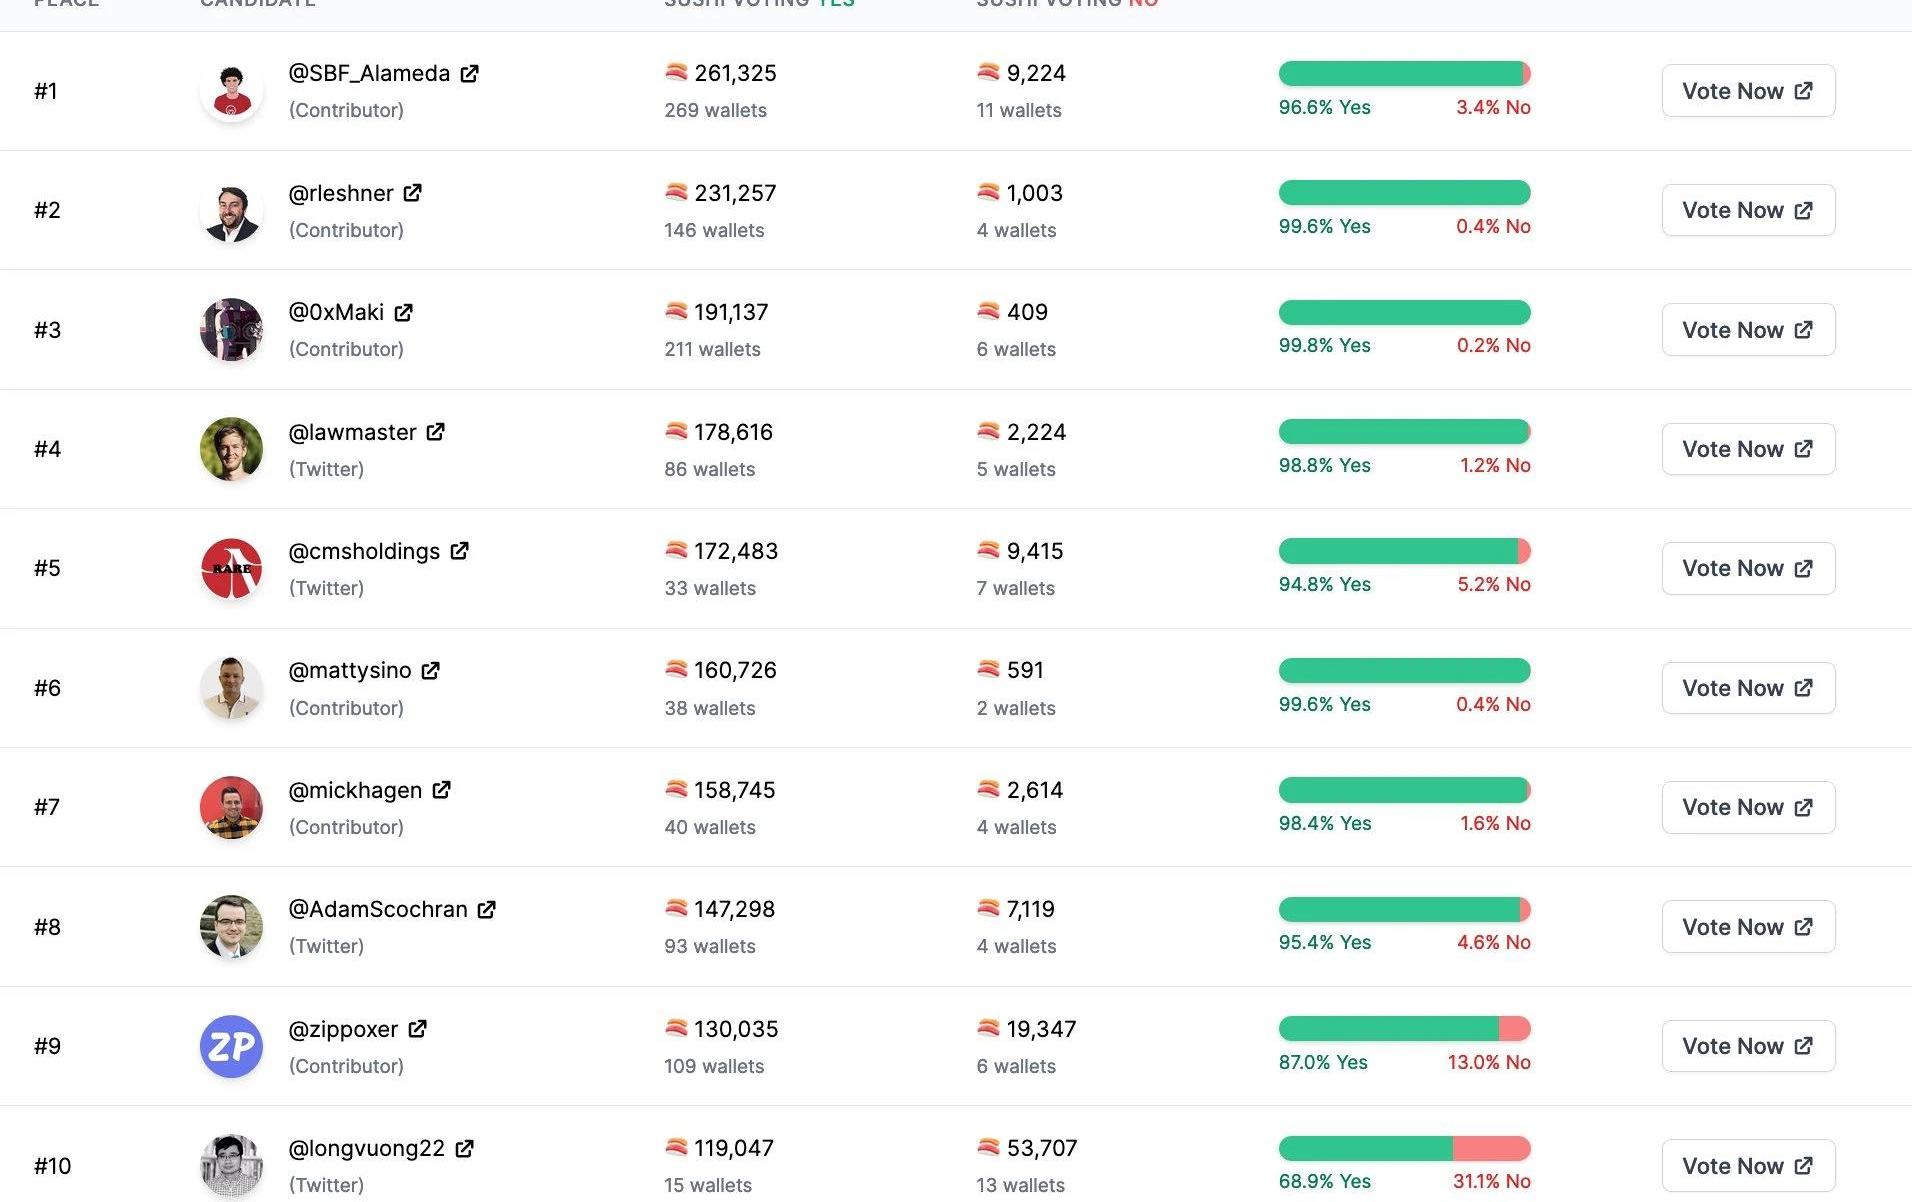Select the @lawmaster username link

[x=352, y=433]
